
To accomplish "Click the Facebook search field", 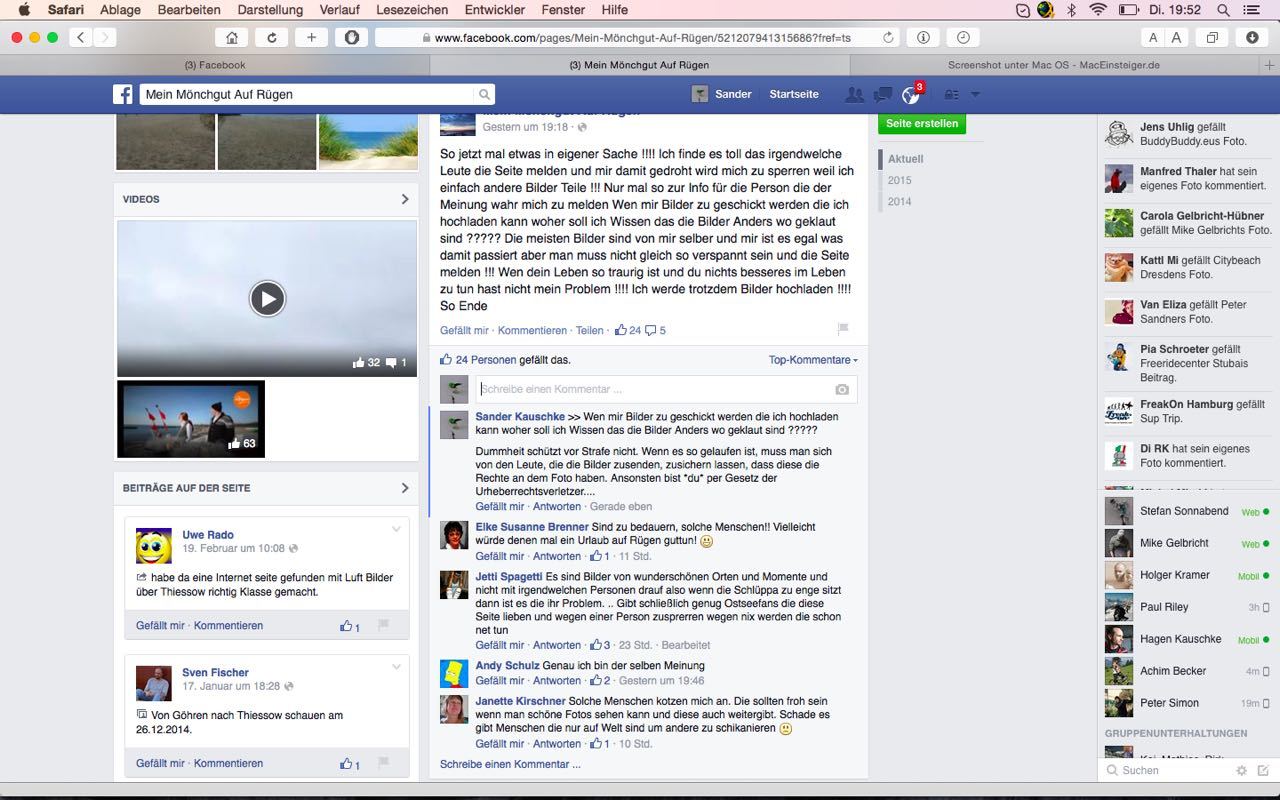I will coord(307,94).
